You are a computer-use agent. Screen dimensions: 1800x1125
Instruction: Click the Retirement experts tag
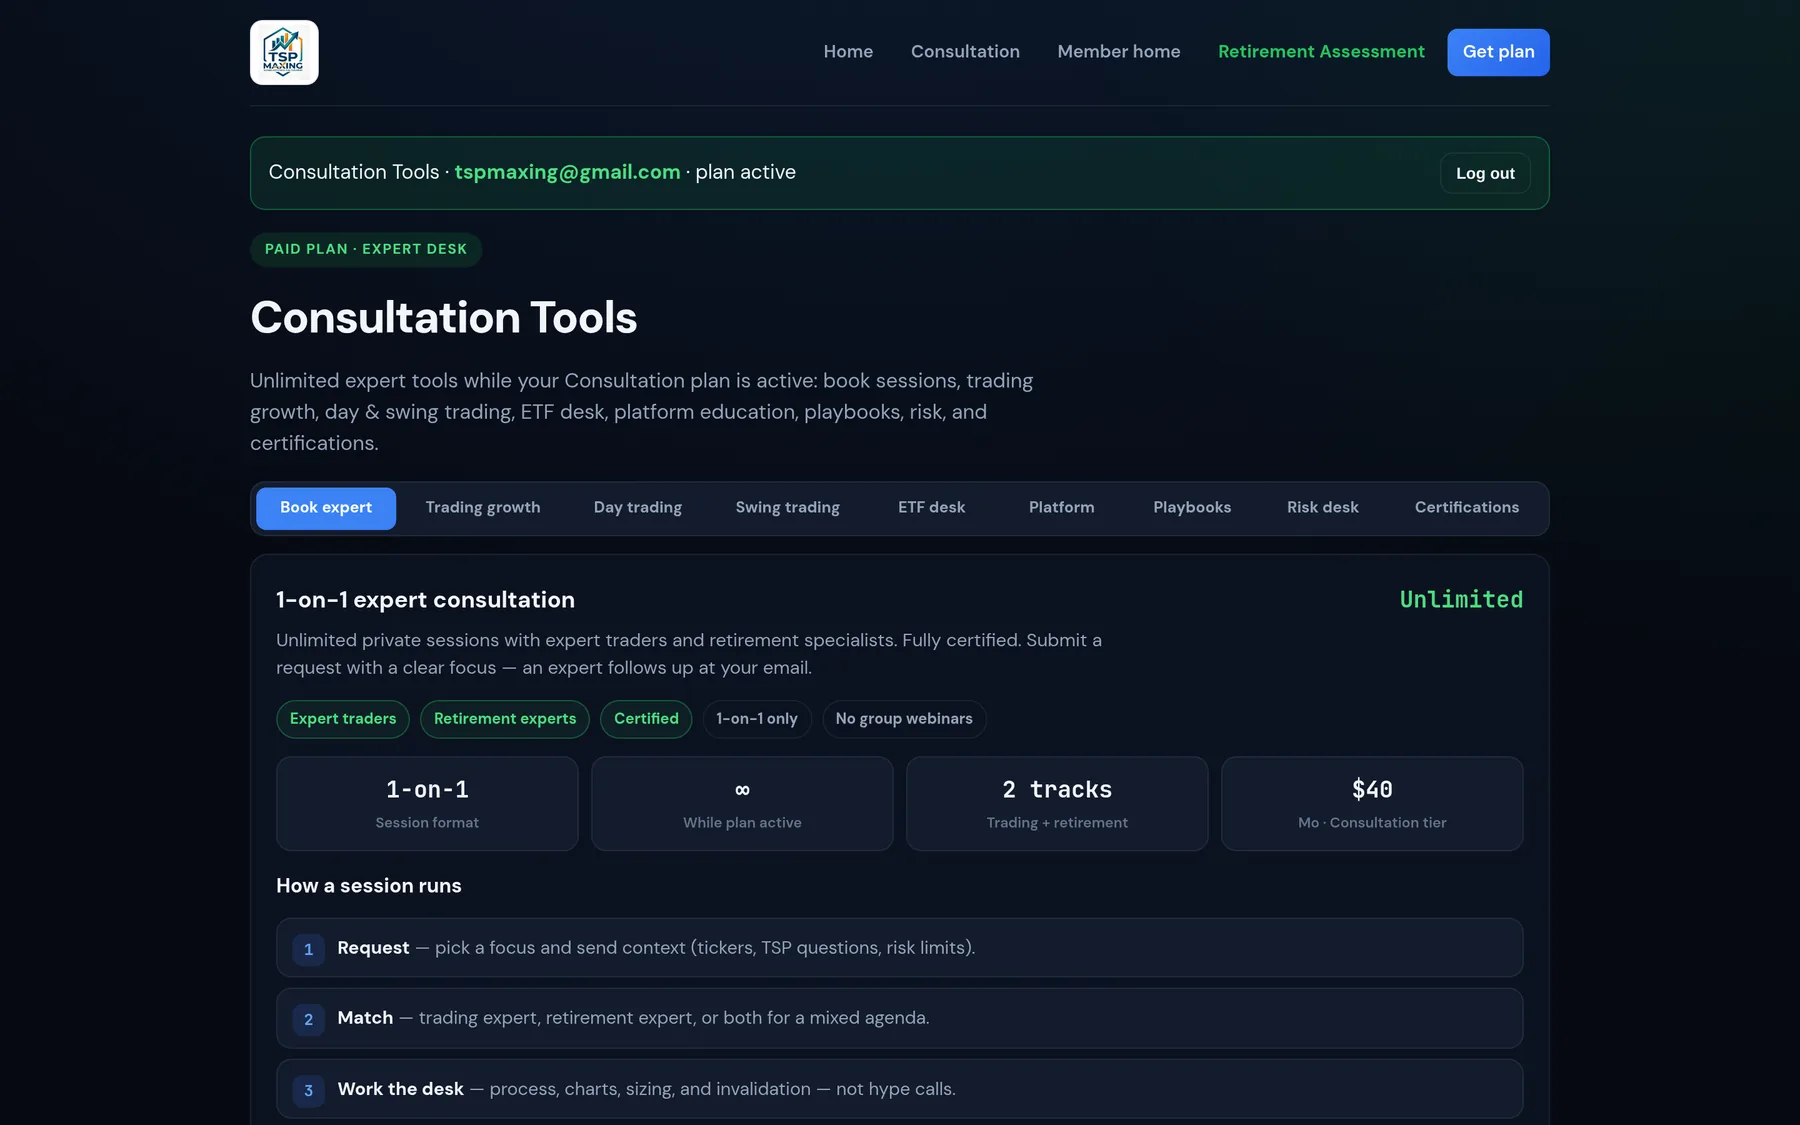(505, 719)
